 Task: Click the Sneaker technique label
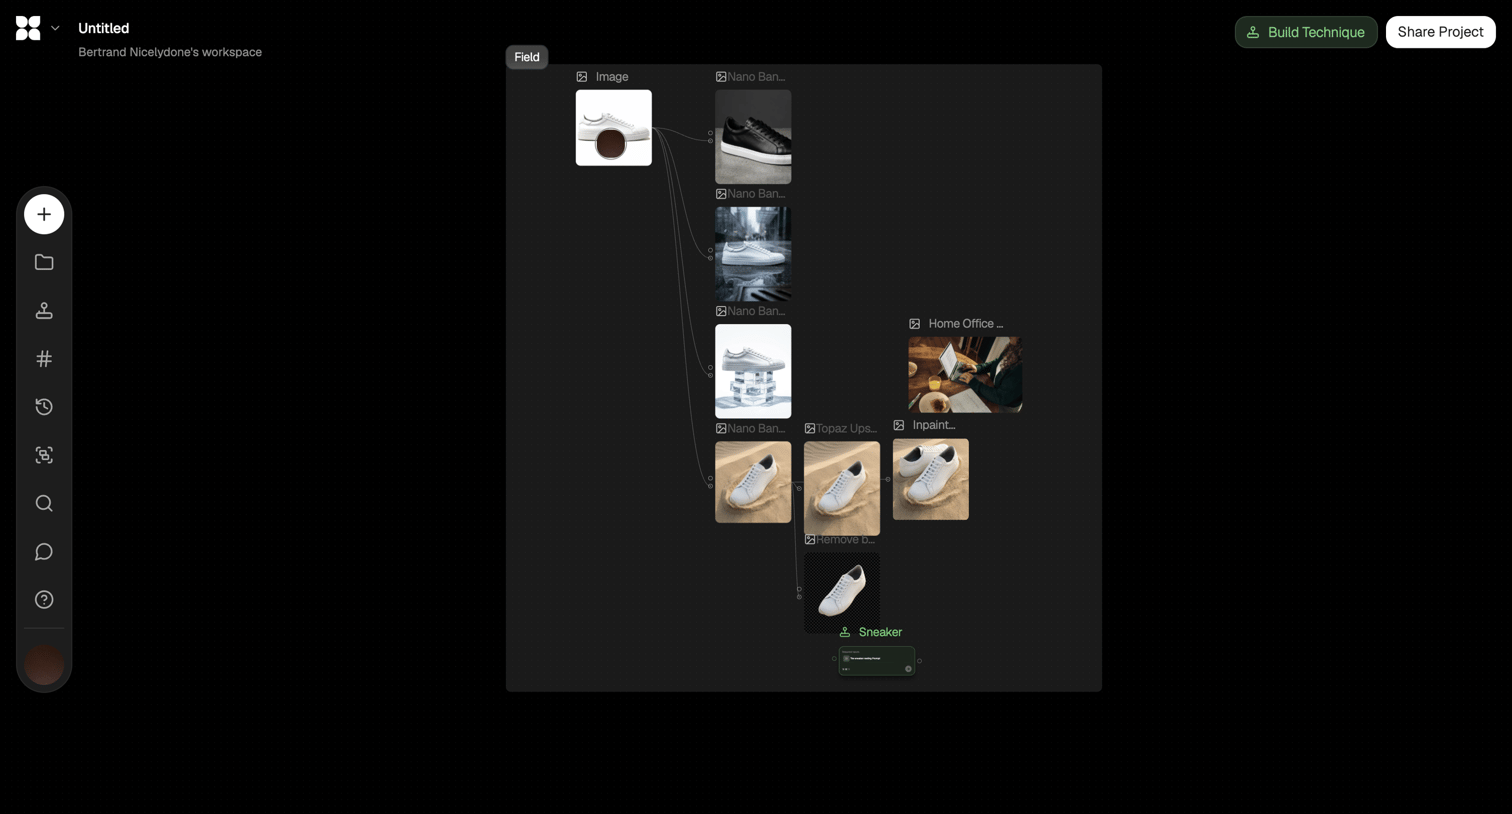880,632
